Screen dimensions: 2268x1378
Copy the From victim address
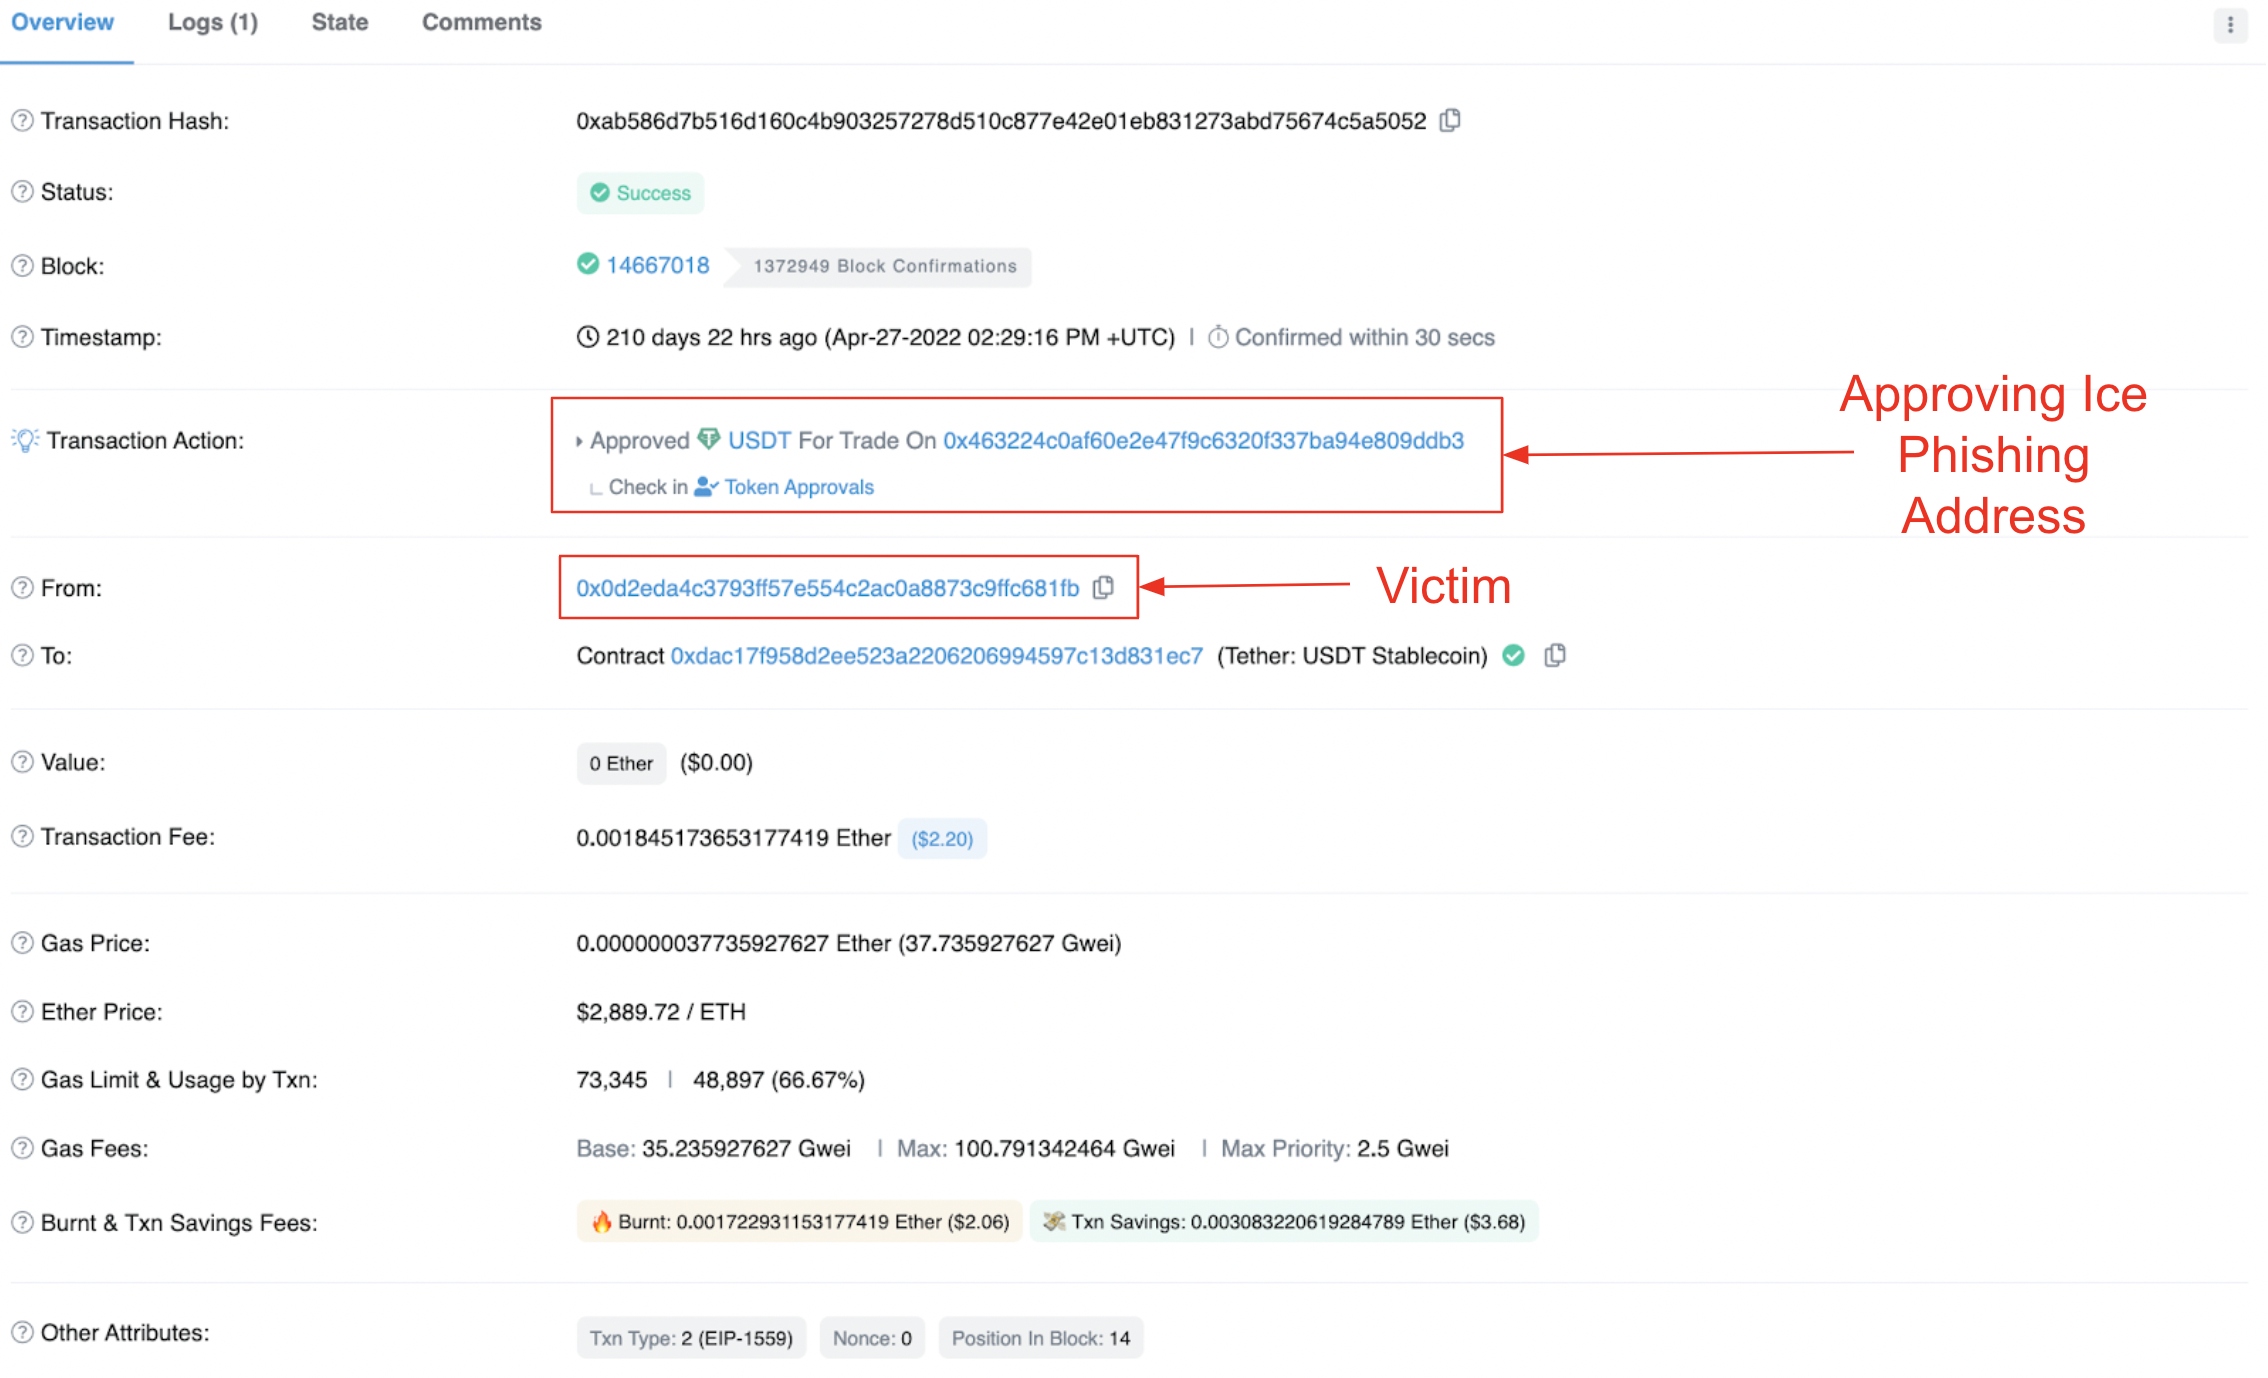[1103, 588]
